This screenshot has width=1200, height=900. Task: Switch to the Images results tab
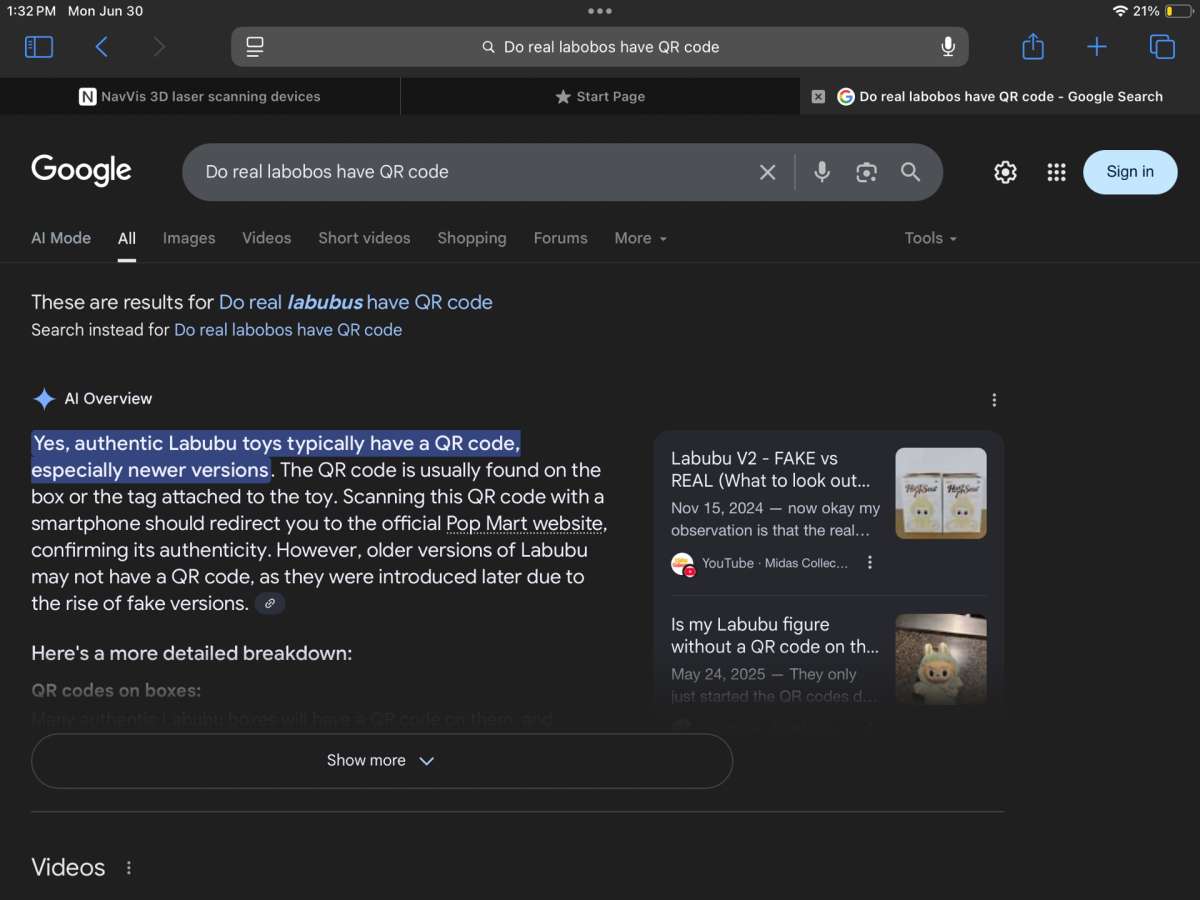[189, 238]
